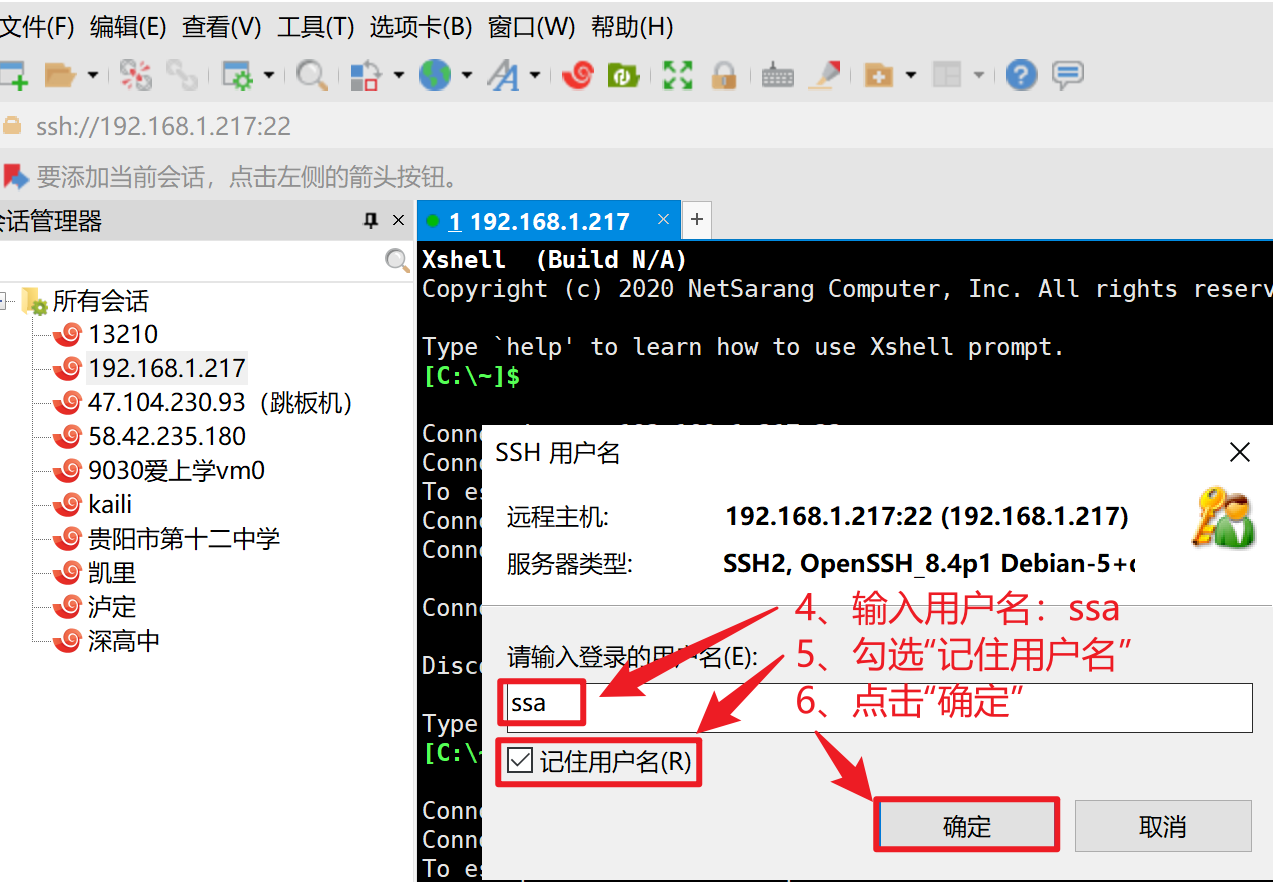Click the keyboard key-mapping toolbar icon
This screenshot has width=1273, height=882.
pos(778,76)
